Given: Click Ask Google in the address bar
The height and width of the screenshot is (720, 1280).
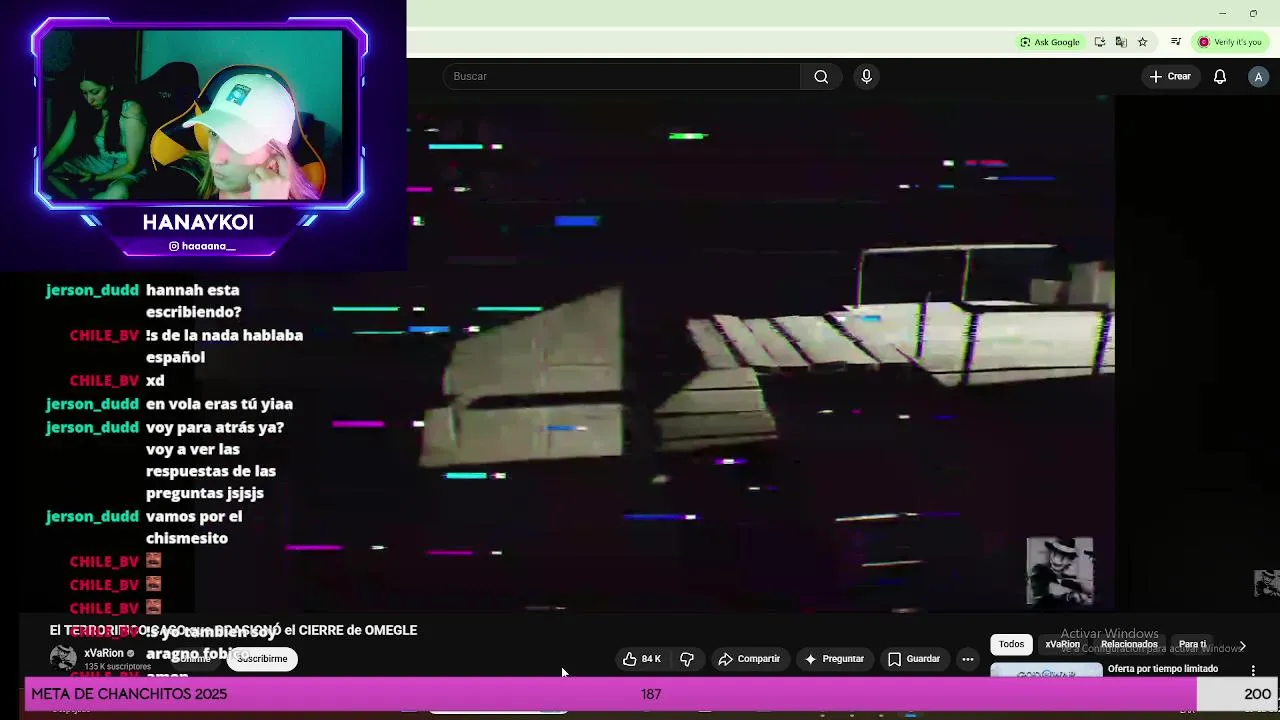Looking at the screenshot, I should (1050, 42).
